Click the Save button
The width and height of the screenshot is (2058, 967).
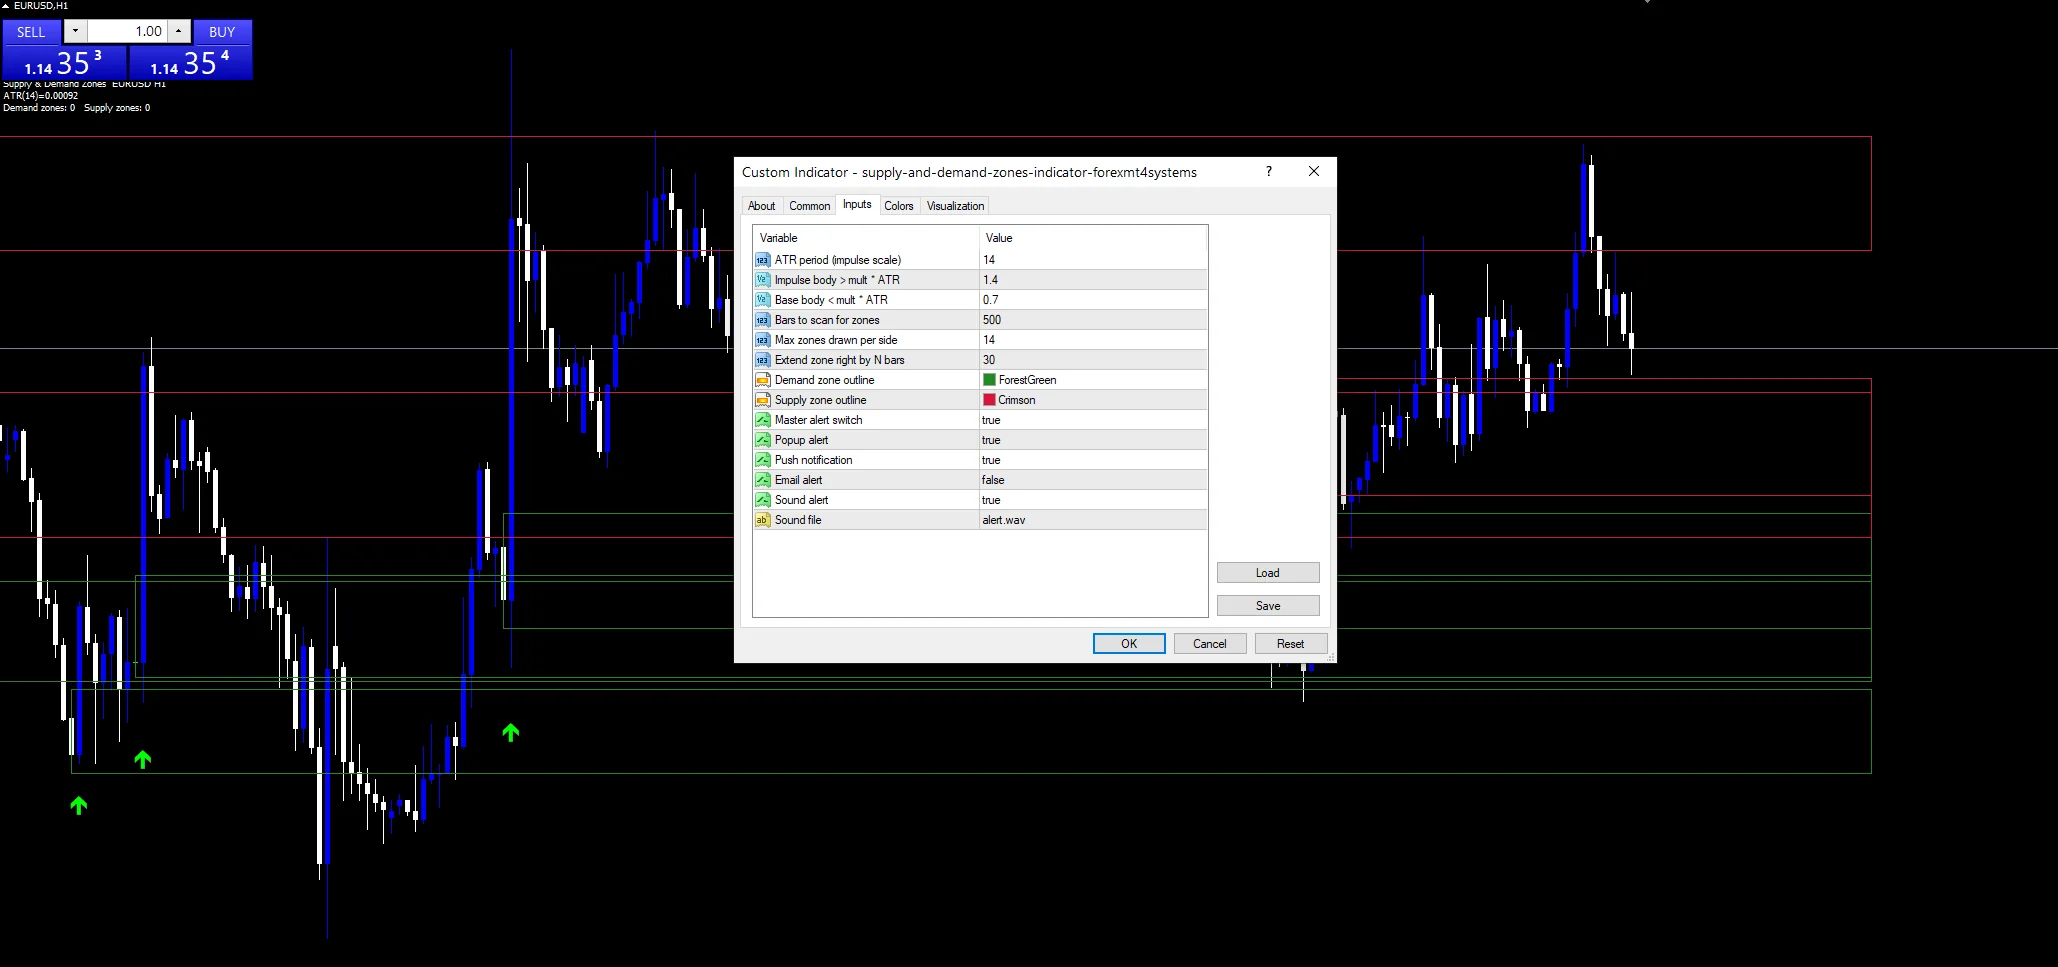[x=1268, y=606]
